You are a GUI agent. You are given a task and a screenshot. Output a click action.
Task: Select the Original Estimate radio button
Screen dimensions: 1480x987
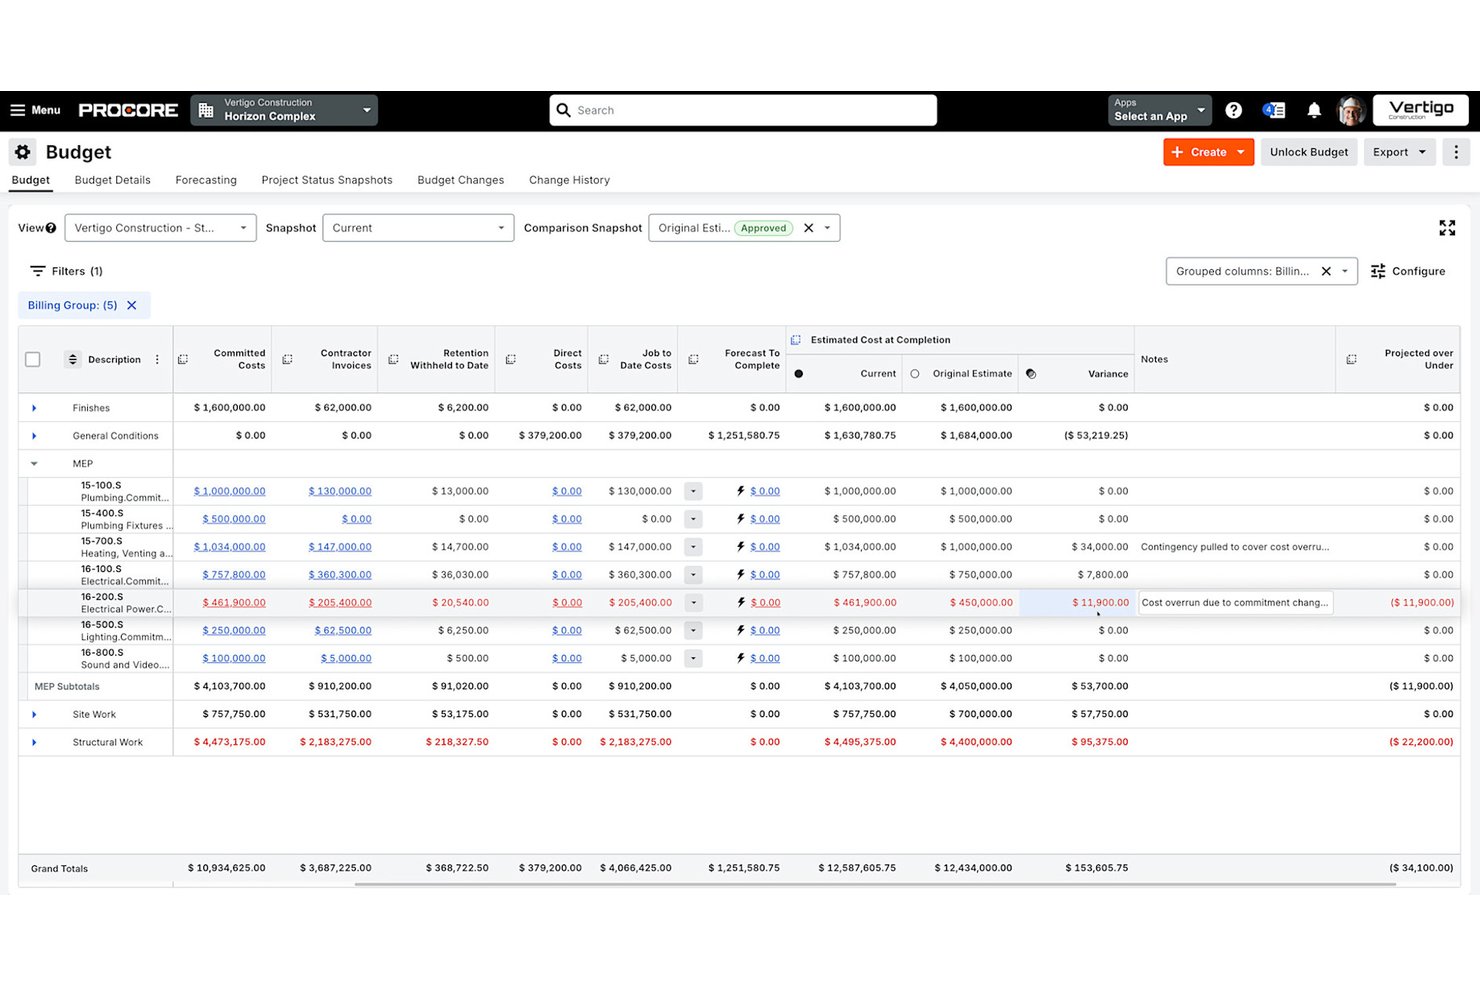point(914,374)
